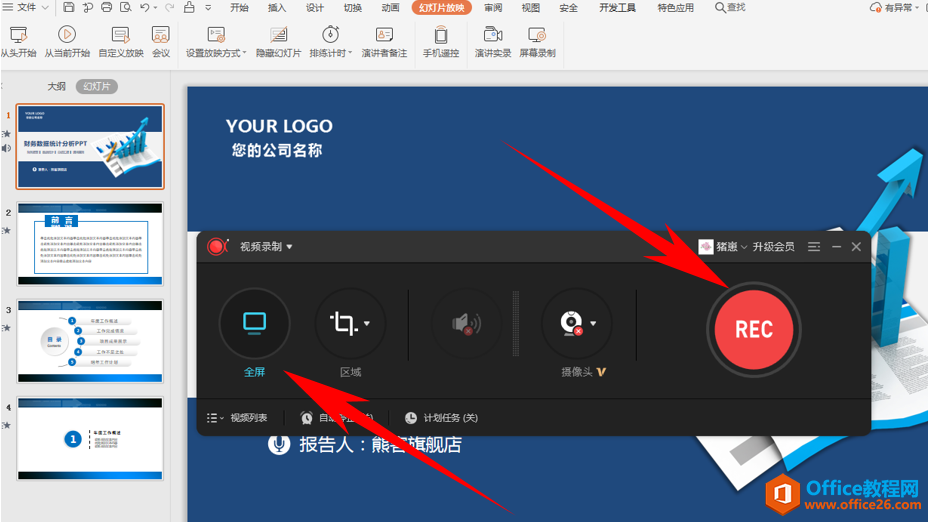The width and height of the screenshot is (928, 522).
Task: Select the 幻灯片放映 tab
Action: point(442,8)
